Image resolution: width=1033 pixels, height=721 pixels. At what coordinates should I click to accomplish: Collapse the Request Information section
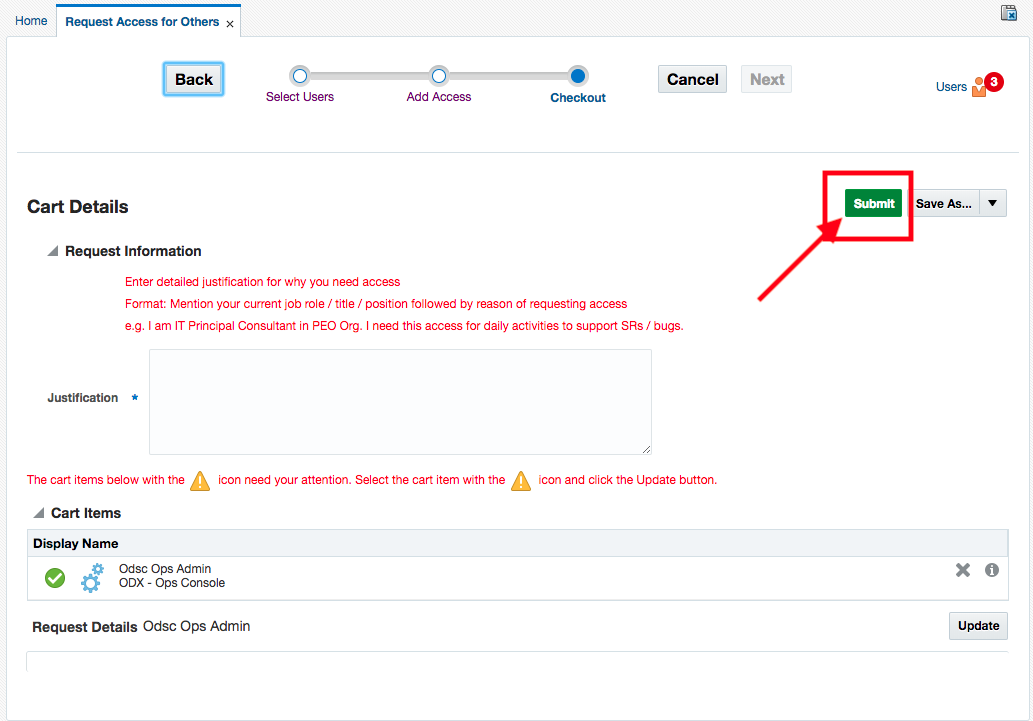(52, 252)
